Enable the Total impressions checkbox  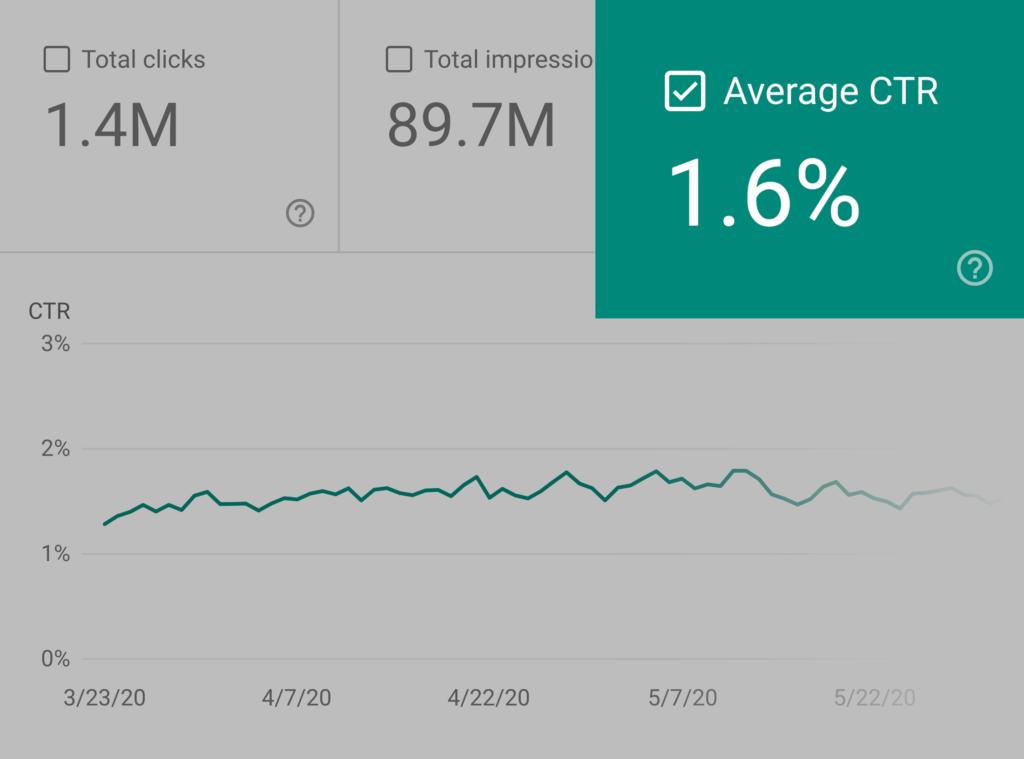point(398,60)
